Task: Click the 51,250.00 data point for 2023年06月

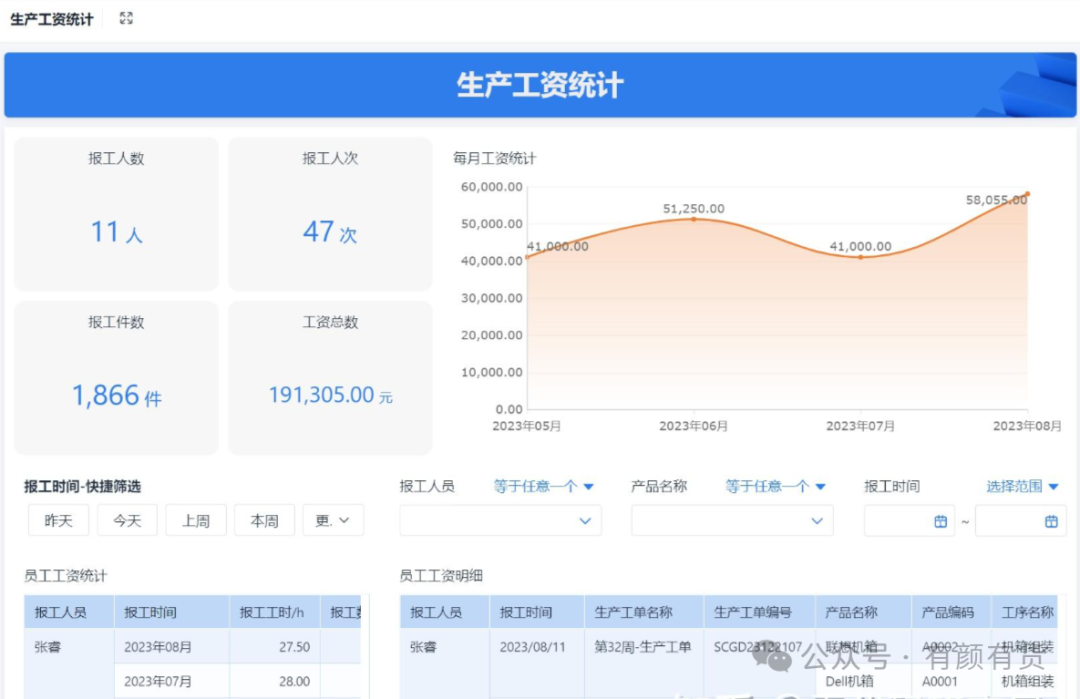Action: (693, 218)
